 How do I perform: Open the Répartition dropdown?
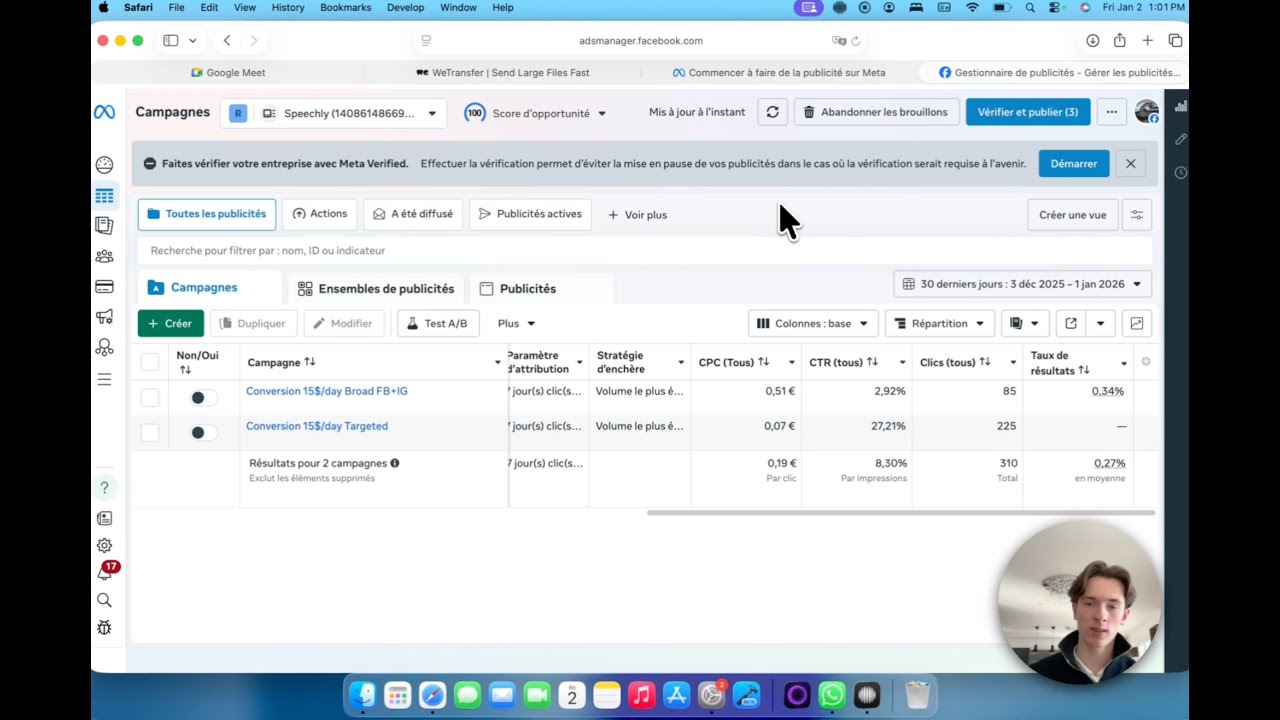(940, 323)
